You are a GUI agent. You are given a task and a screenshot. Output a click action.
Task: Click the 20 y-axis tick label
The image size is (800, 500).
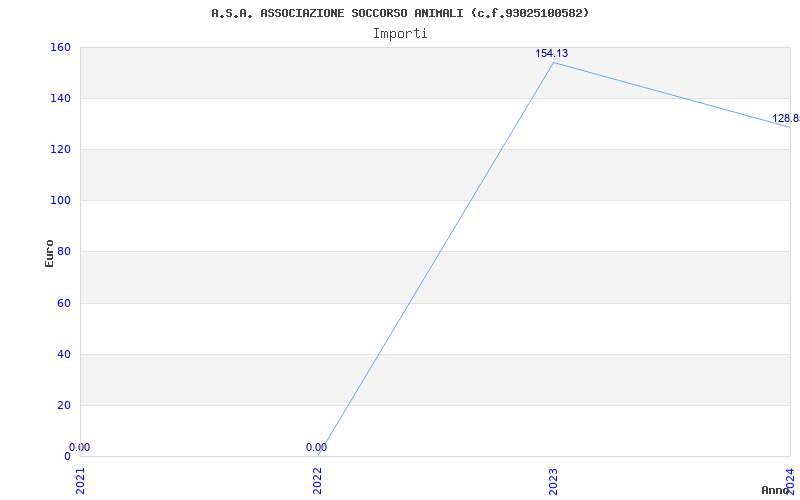63,406
